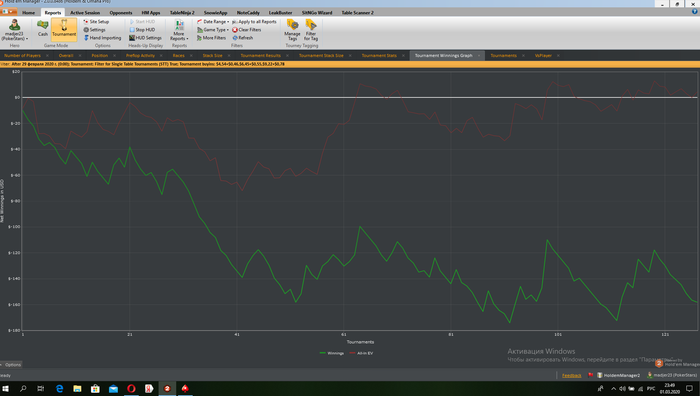700x396 pixels.
Task: Click Clear Filters
Action: pyautogui.click(x=246, y=29)
